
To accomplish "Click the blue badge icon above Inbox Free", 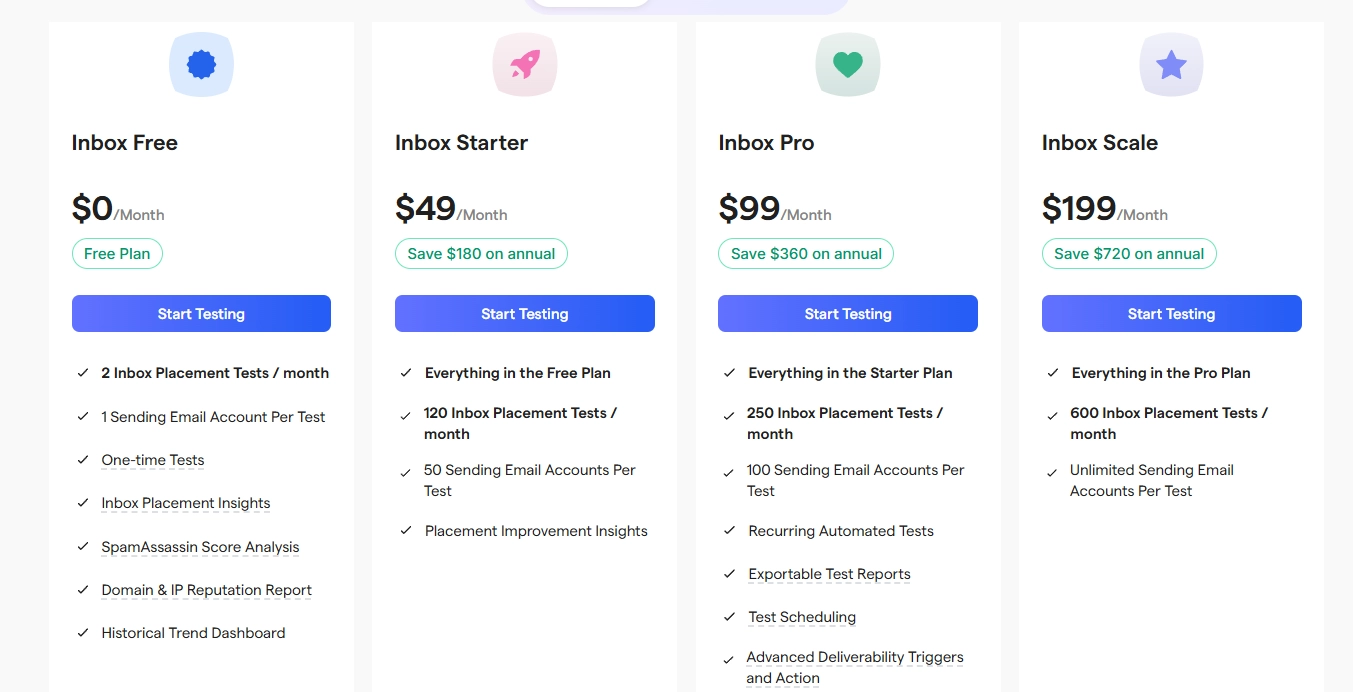I will [201, 65].
